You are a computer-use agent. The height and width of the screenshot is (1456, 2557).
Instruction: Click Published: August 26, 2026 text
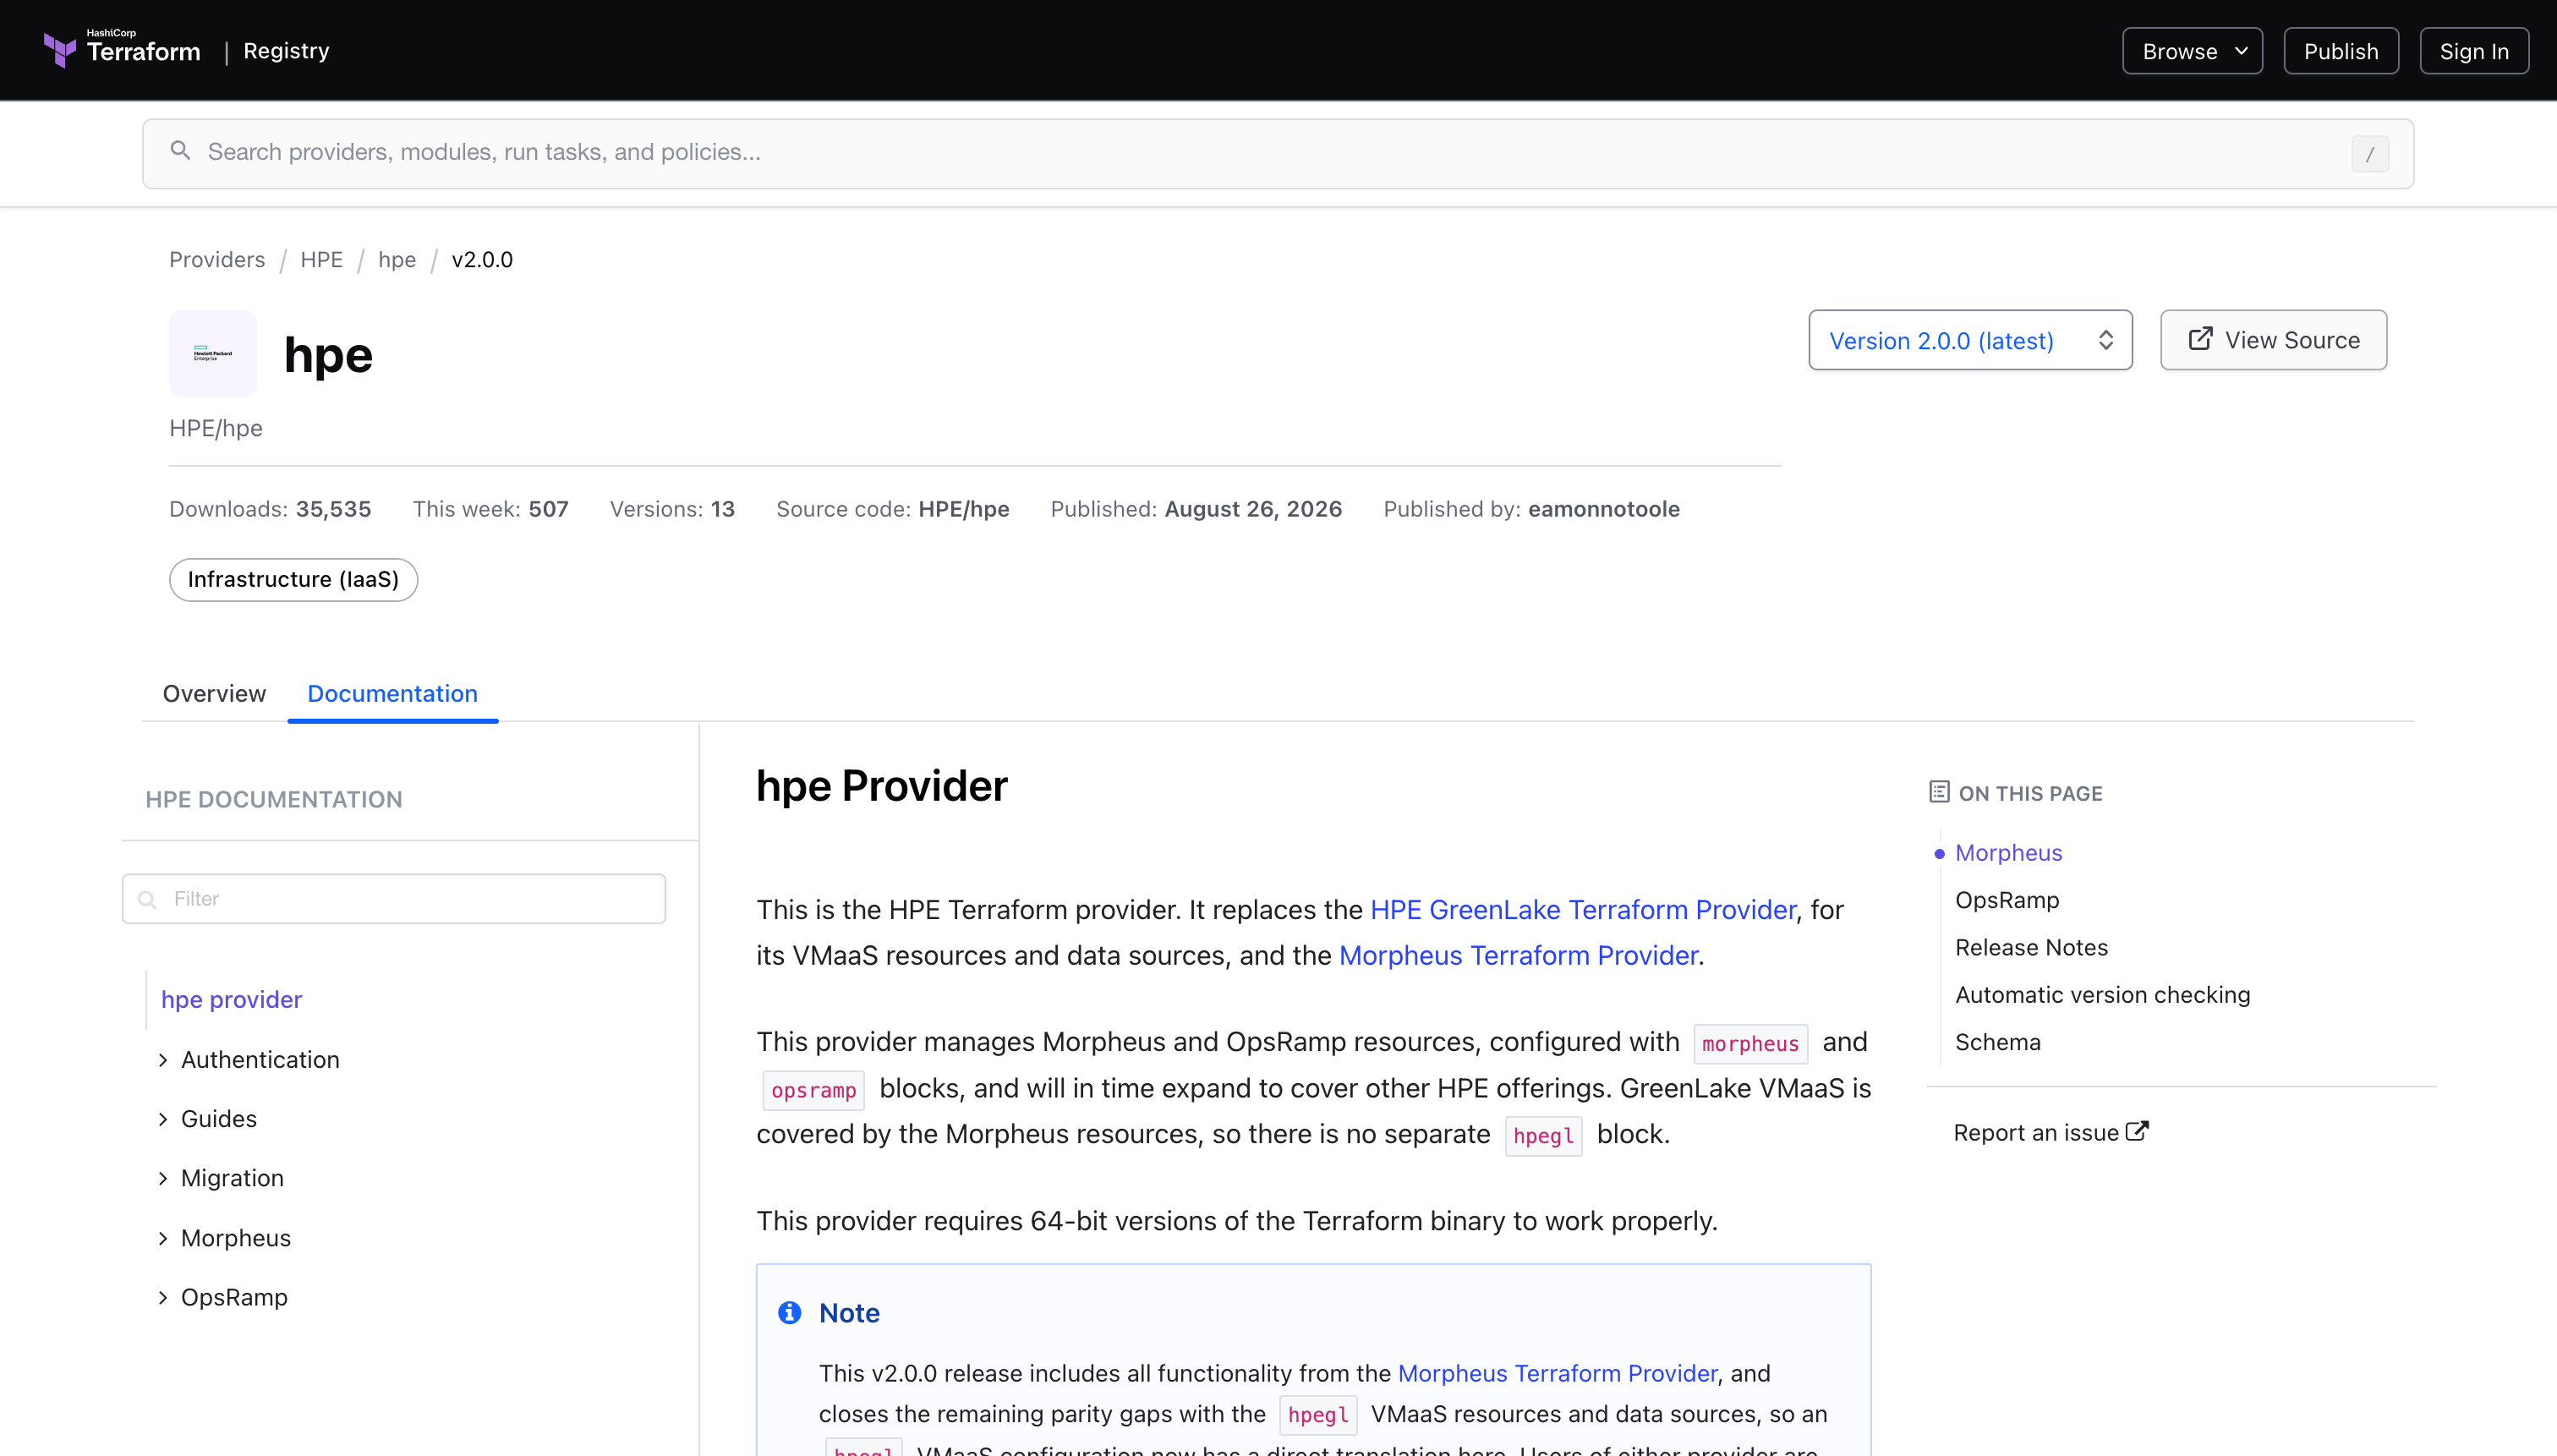(1196, 508)
